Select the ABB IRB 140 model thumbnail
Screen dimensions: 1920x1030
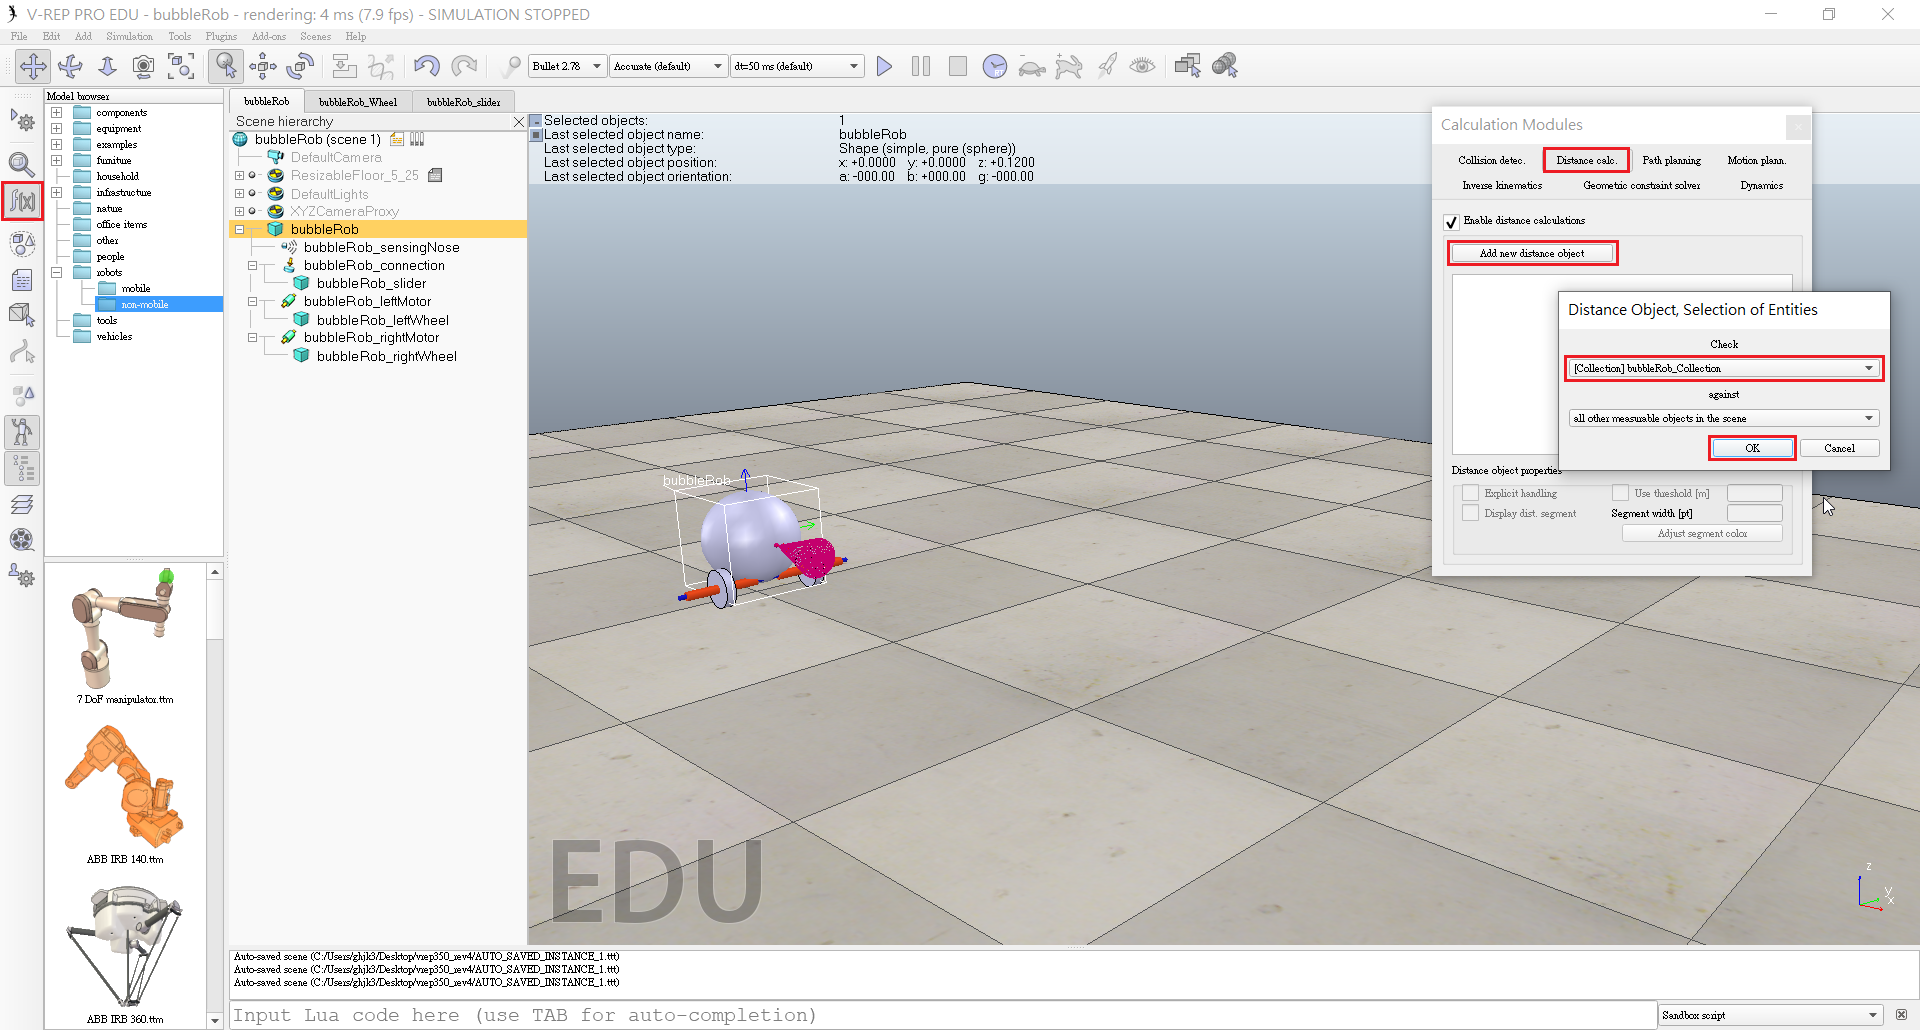pos(125,788)
